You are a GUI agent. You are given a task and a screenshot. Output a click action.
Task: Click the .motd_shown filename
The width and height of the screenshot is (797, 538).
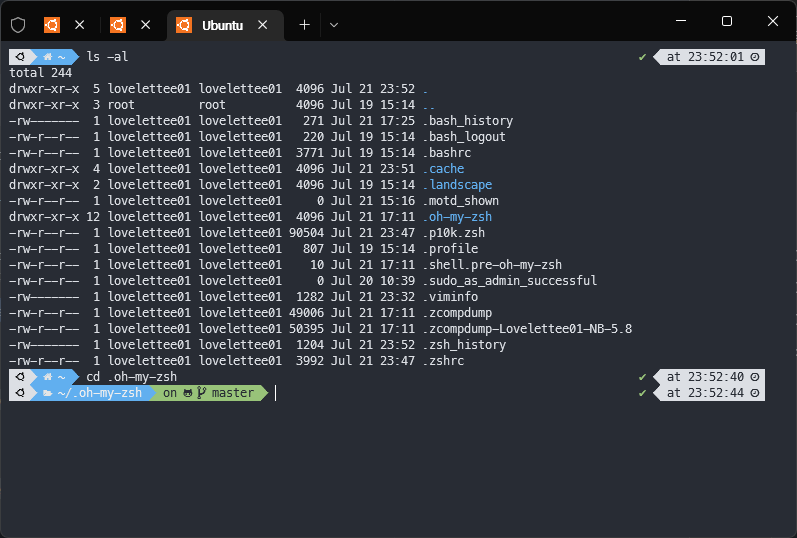(x=461, y=201)
